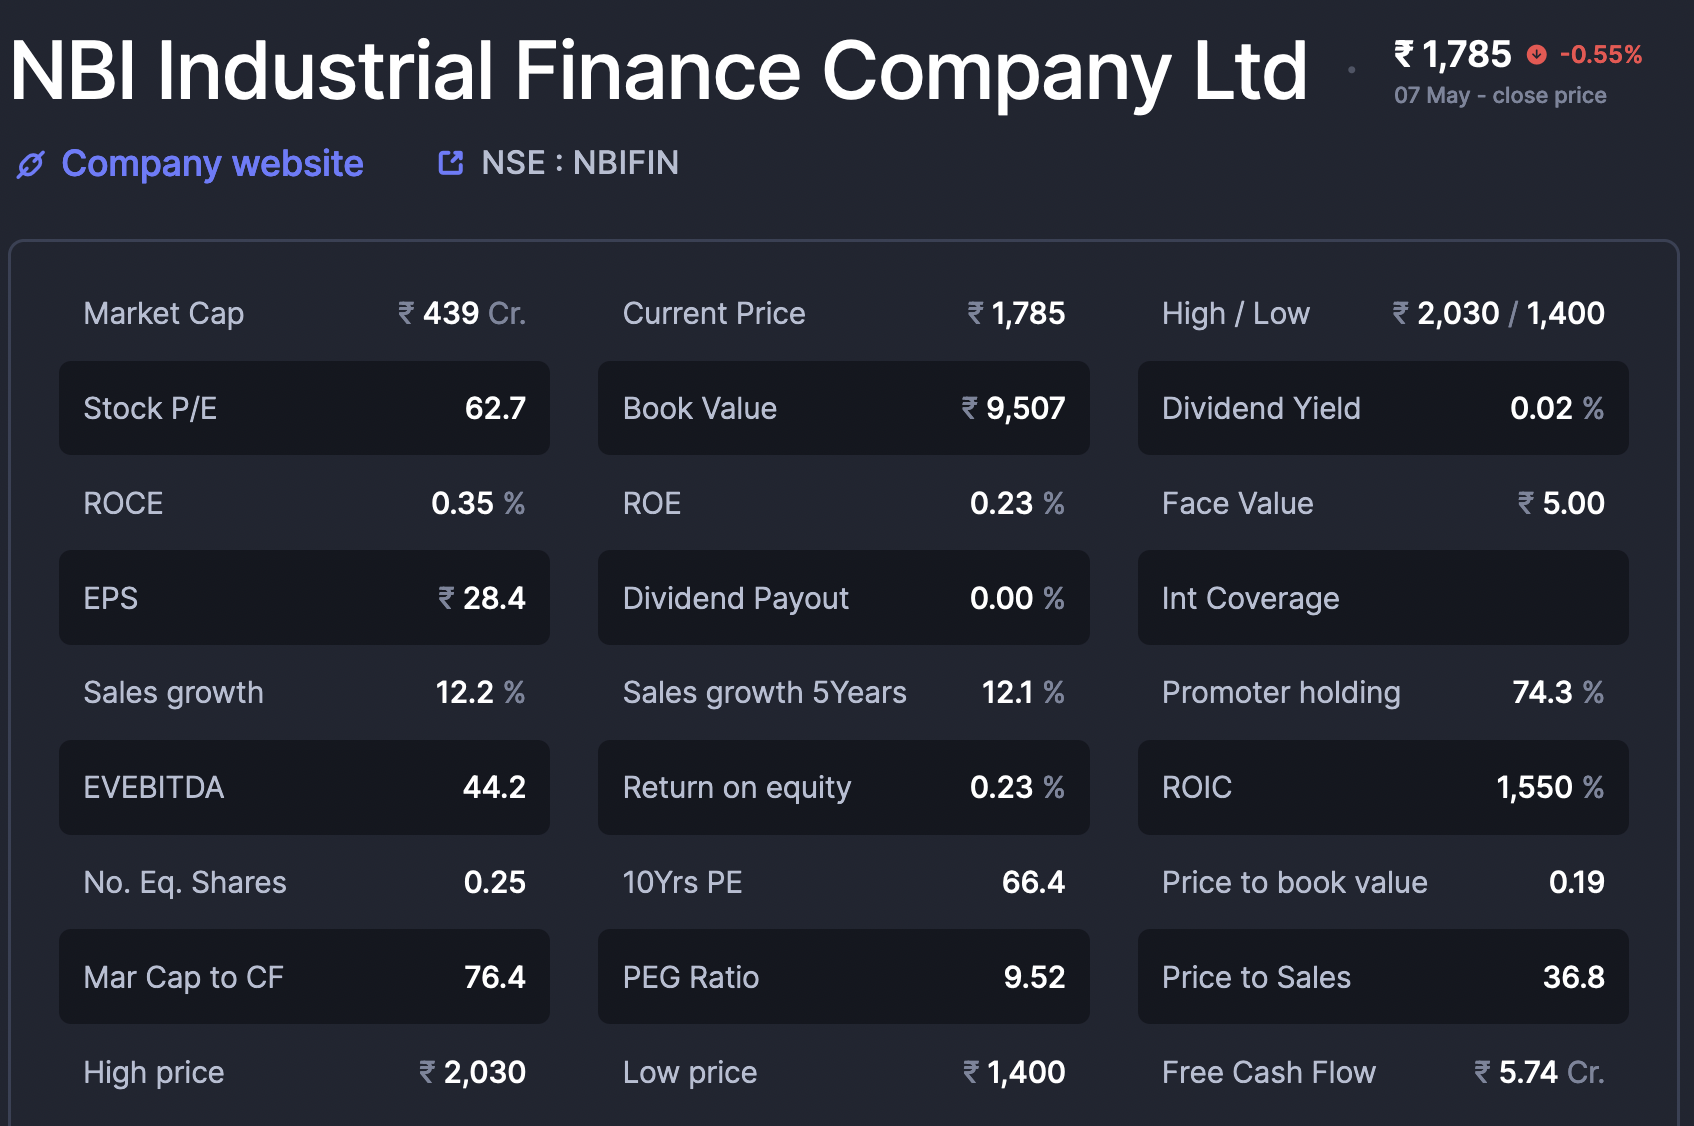Click the Book Value row showing 9,507

click(x=844, y=408)
